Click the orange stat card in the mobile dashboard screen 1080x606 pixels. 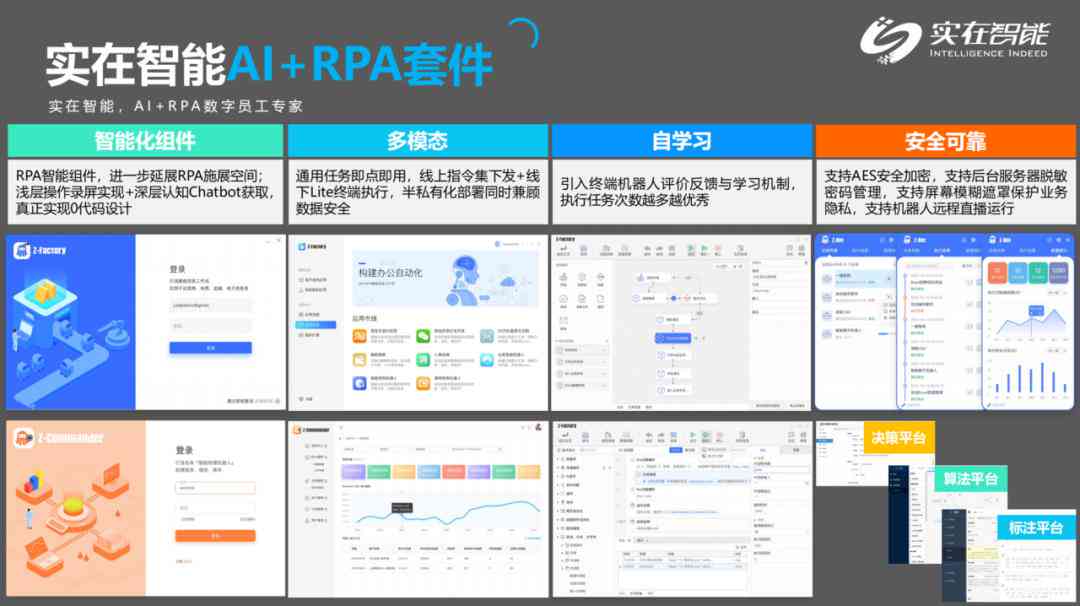(x=997, y=273)
